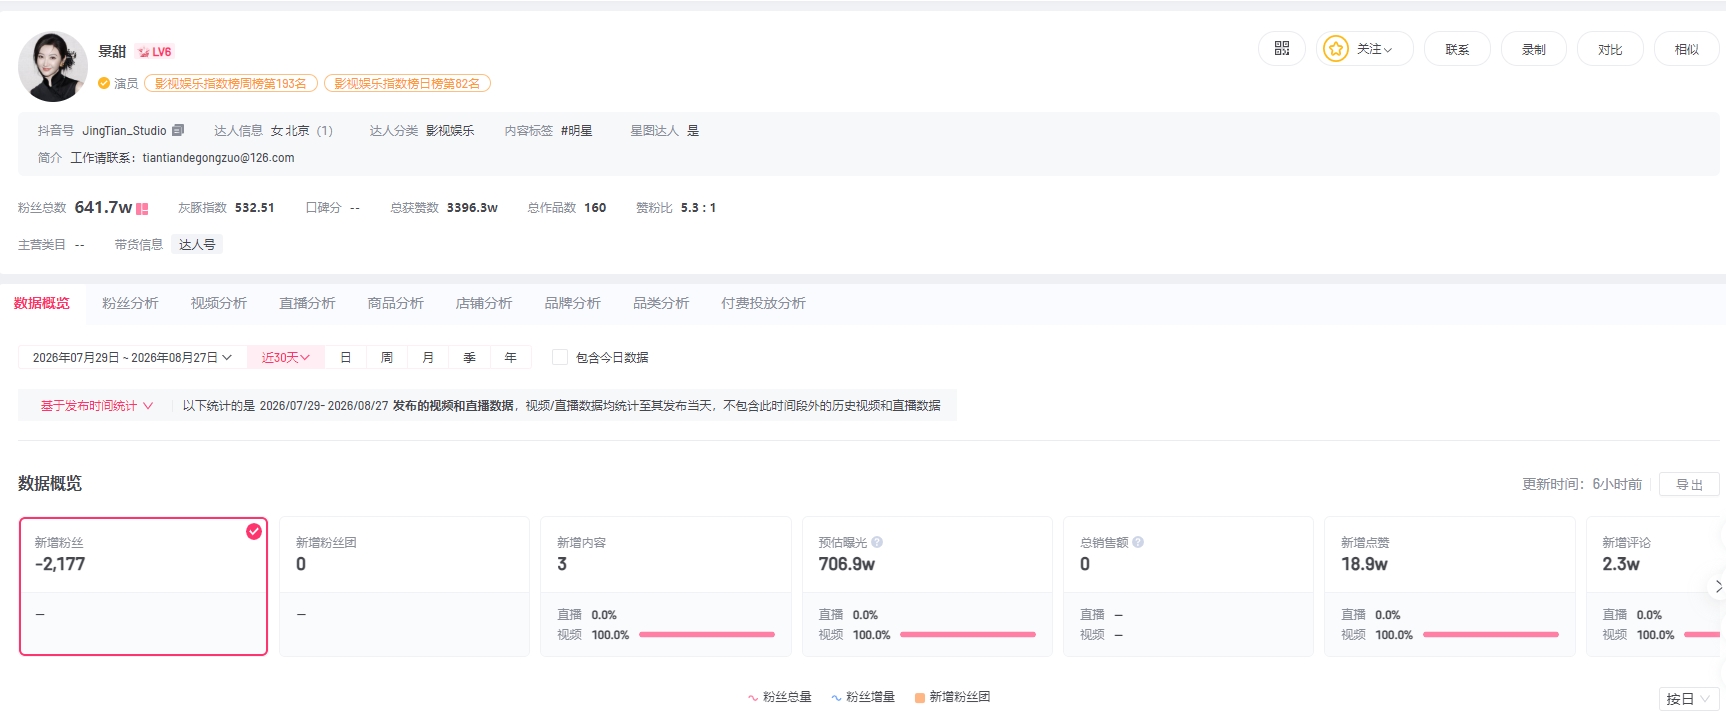Click the #明星 content tag
Viewport: 1726px width, 715px height.
pos(576,131)
